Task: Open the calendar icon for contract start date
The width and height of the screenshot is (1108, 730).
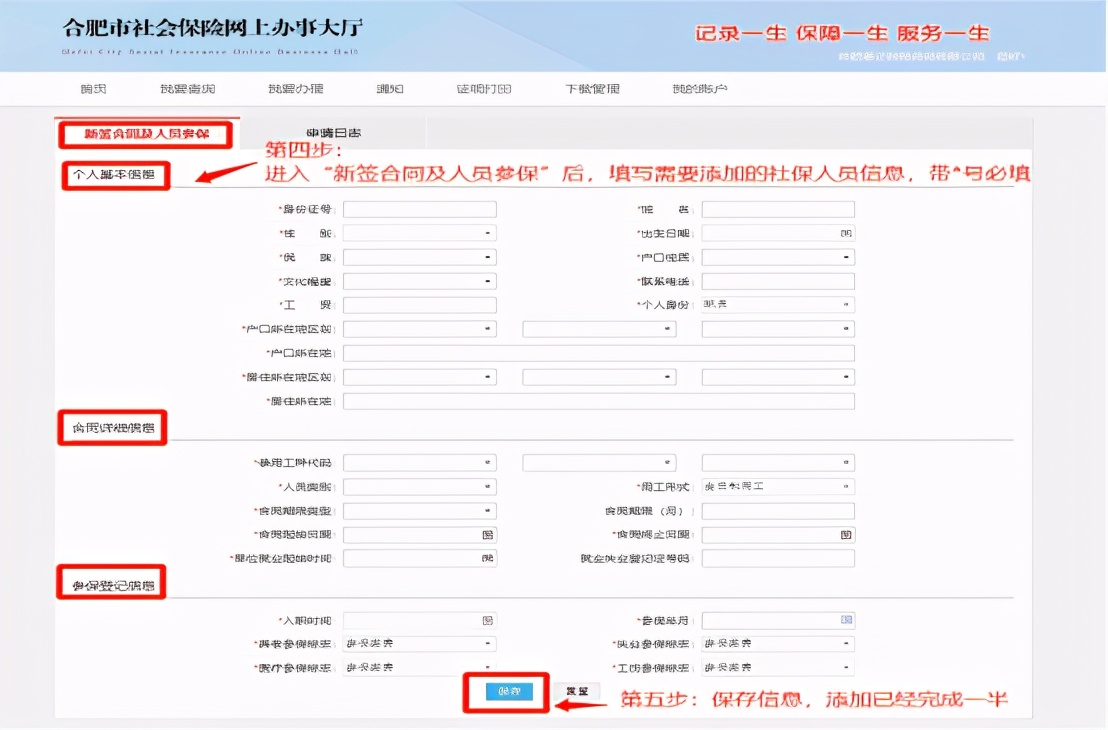Action: 488,535
